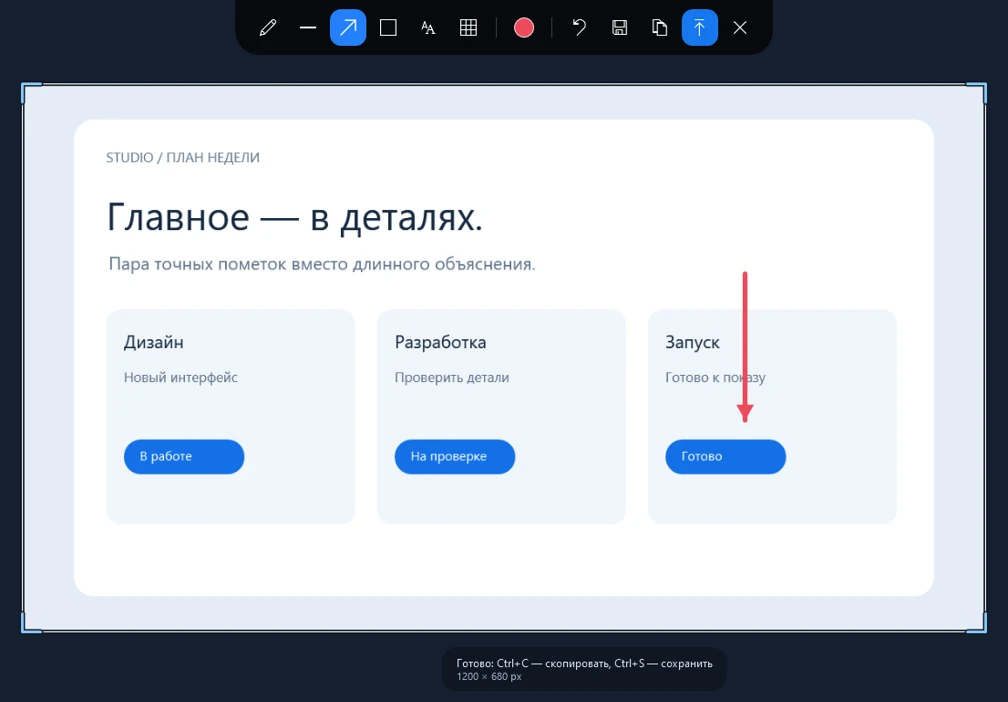Copy the screenshot to the clipboard
The height and width of the screenshot is (702, 1008).
pyautogui.click(x=660, y=28)
